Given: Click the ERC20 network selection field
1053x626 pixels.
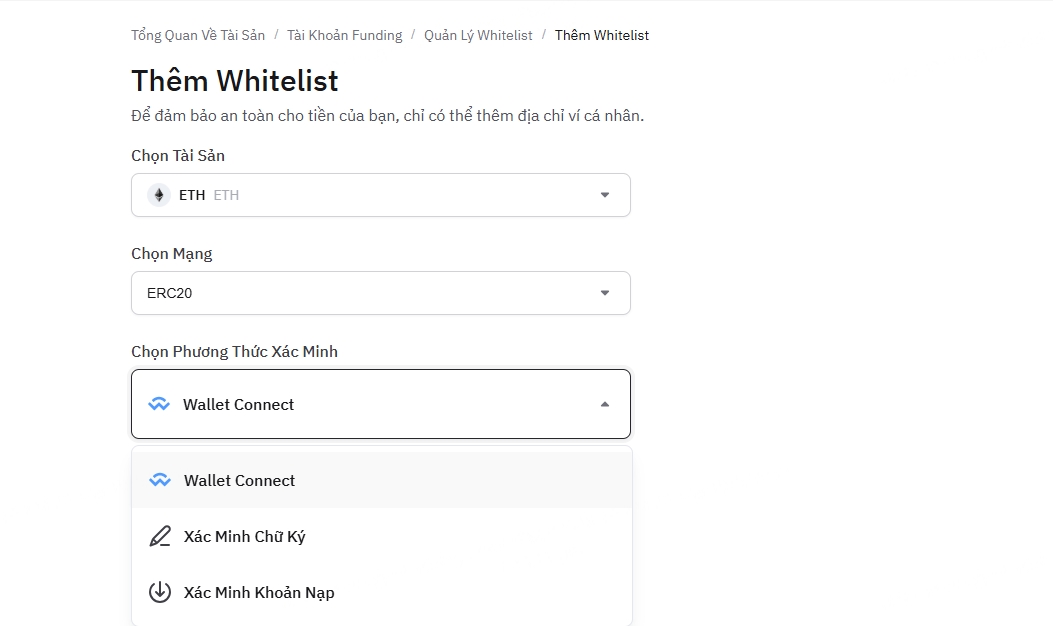Looking at the screenshot, I should click(x=381, y=293).
